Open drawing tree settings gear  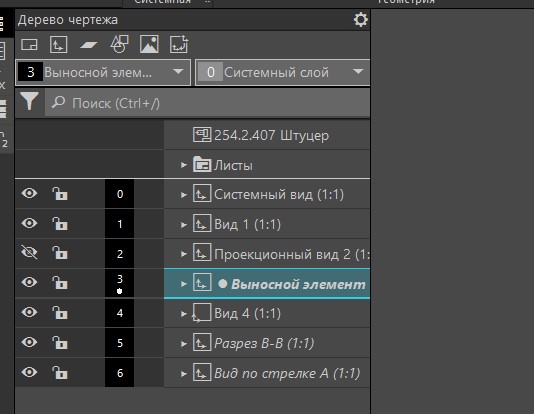pyautogui.click(x=361, y=20)
